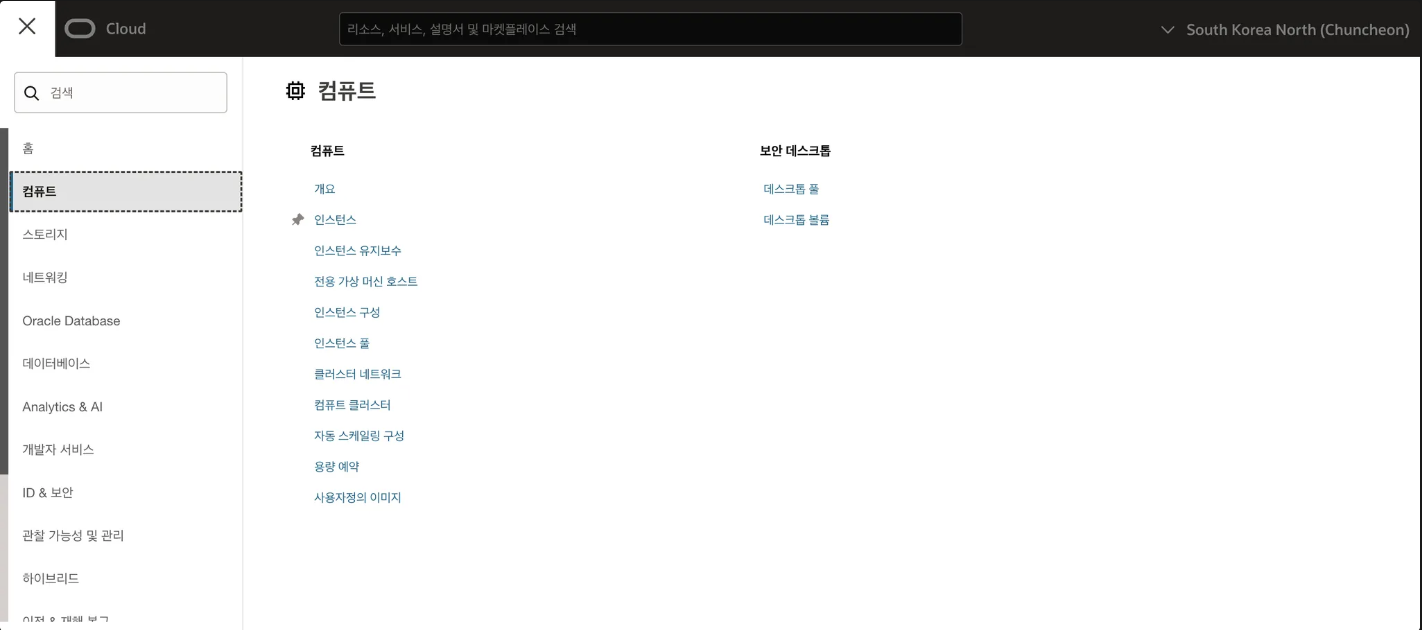Open the 자동 스케일링 구성 link
This screenshot has width=1422, height=630.
[x=359, y=436]
